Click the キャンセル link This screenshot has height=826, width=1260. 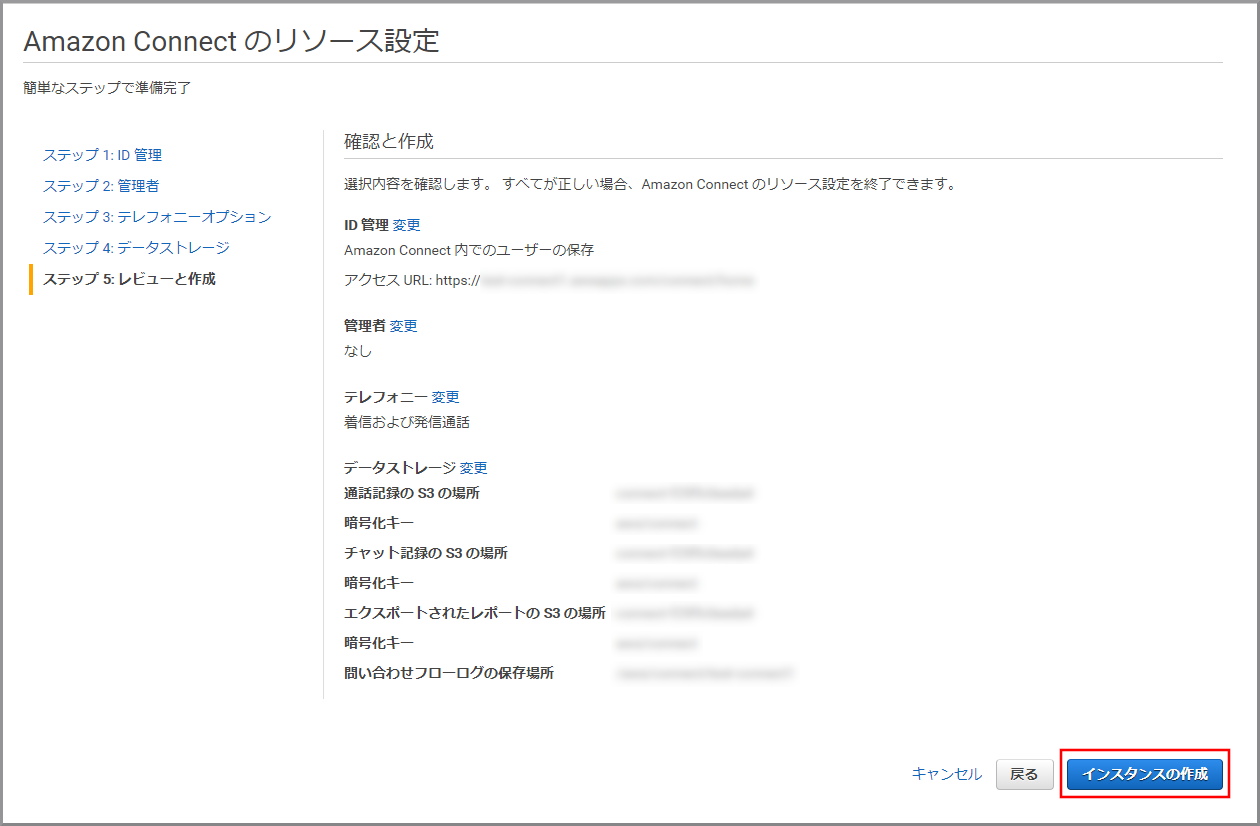[947, 774]
